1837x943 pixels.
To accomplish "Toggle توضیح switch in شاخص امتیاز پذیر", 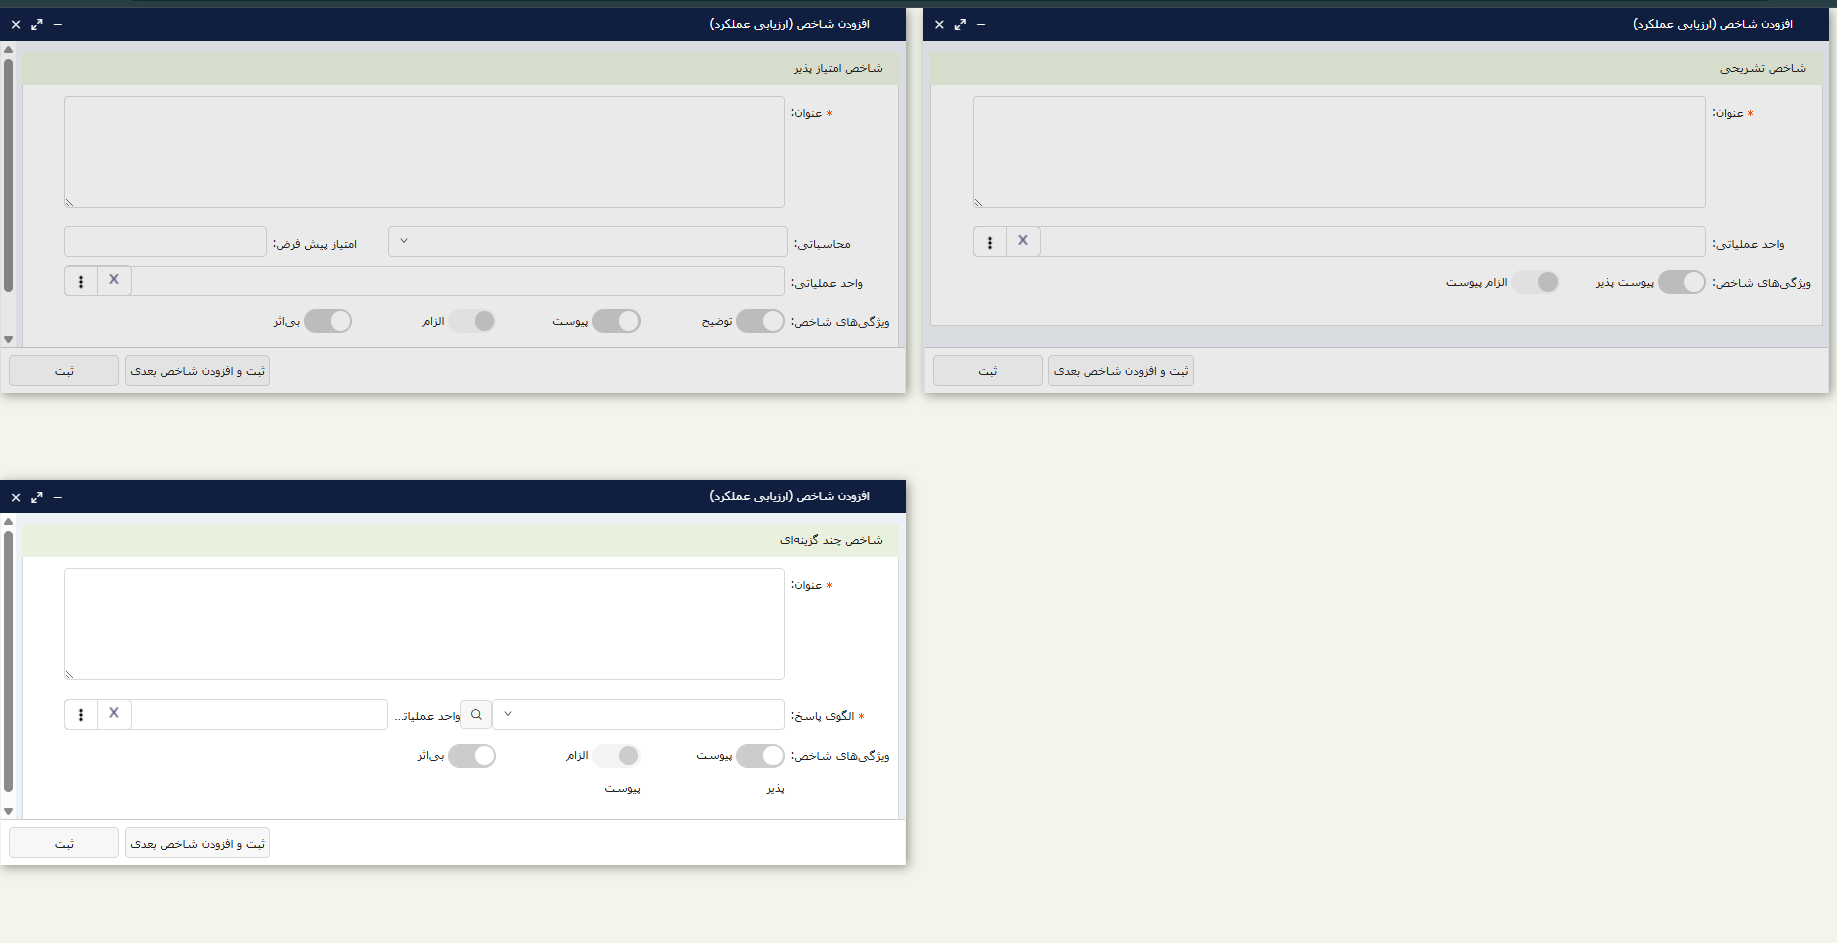I will pyautogui.click(x=760, y=321).
